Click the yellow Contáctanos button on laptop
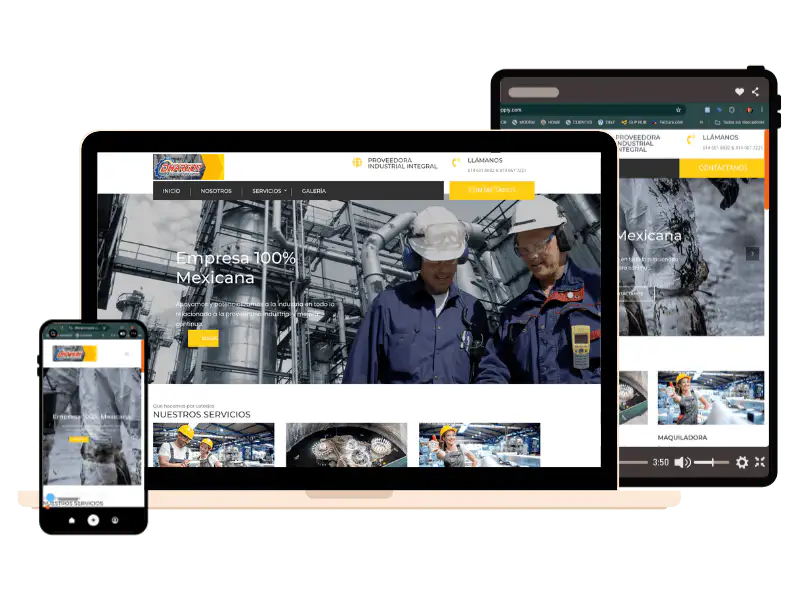Viewport: 800px width, 600px height. click(x=491, y=190)
